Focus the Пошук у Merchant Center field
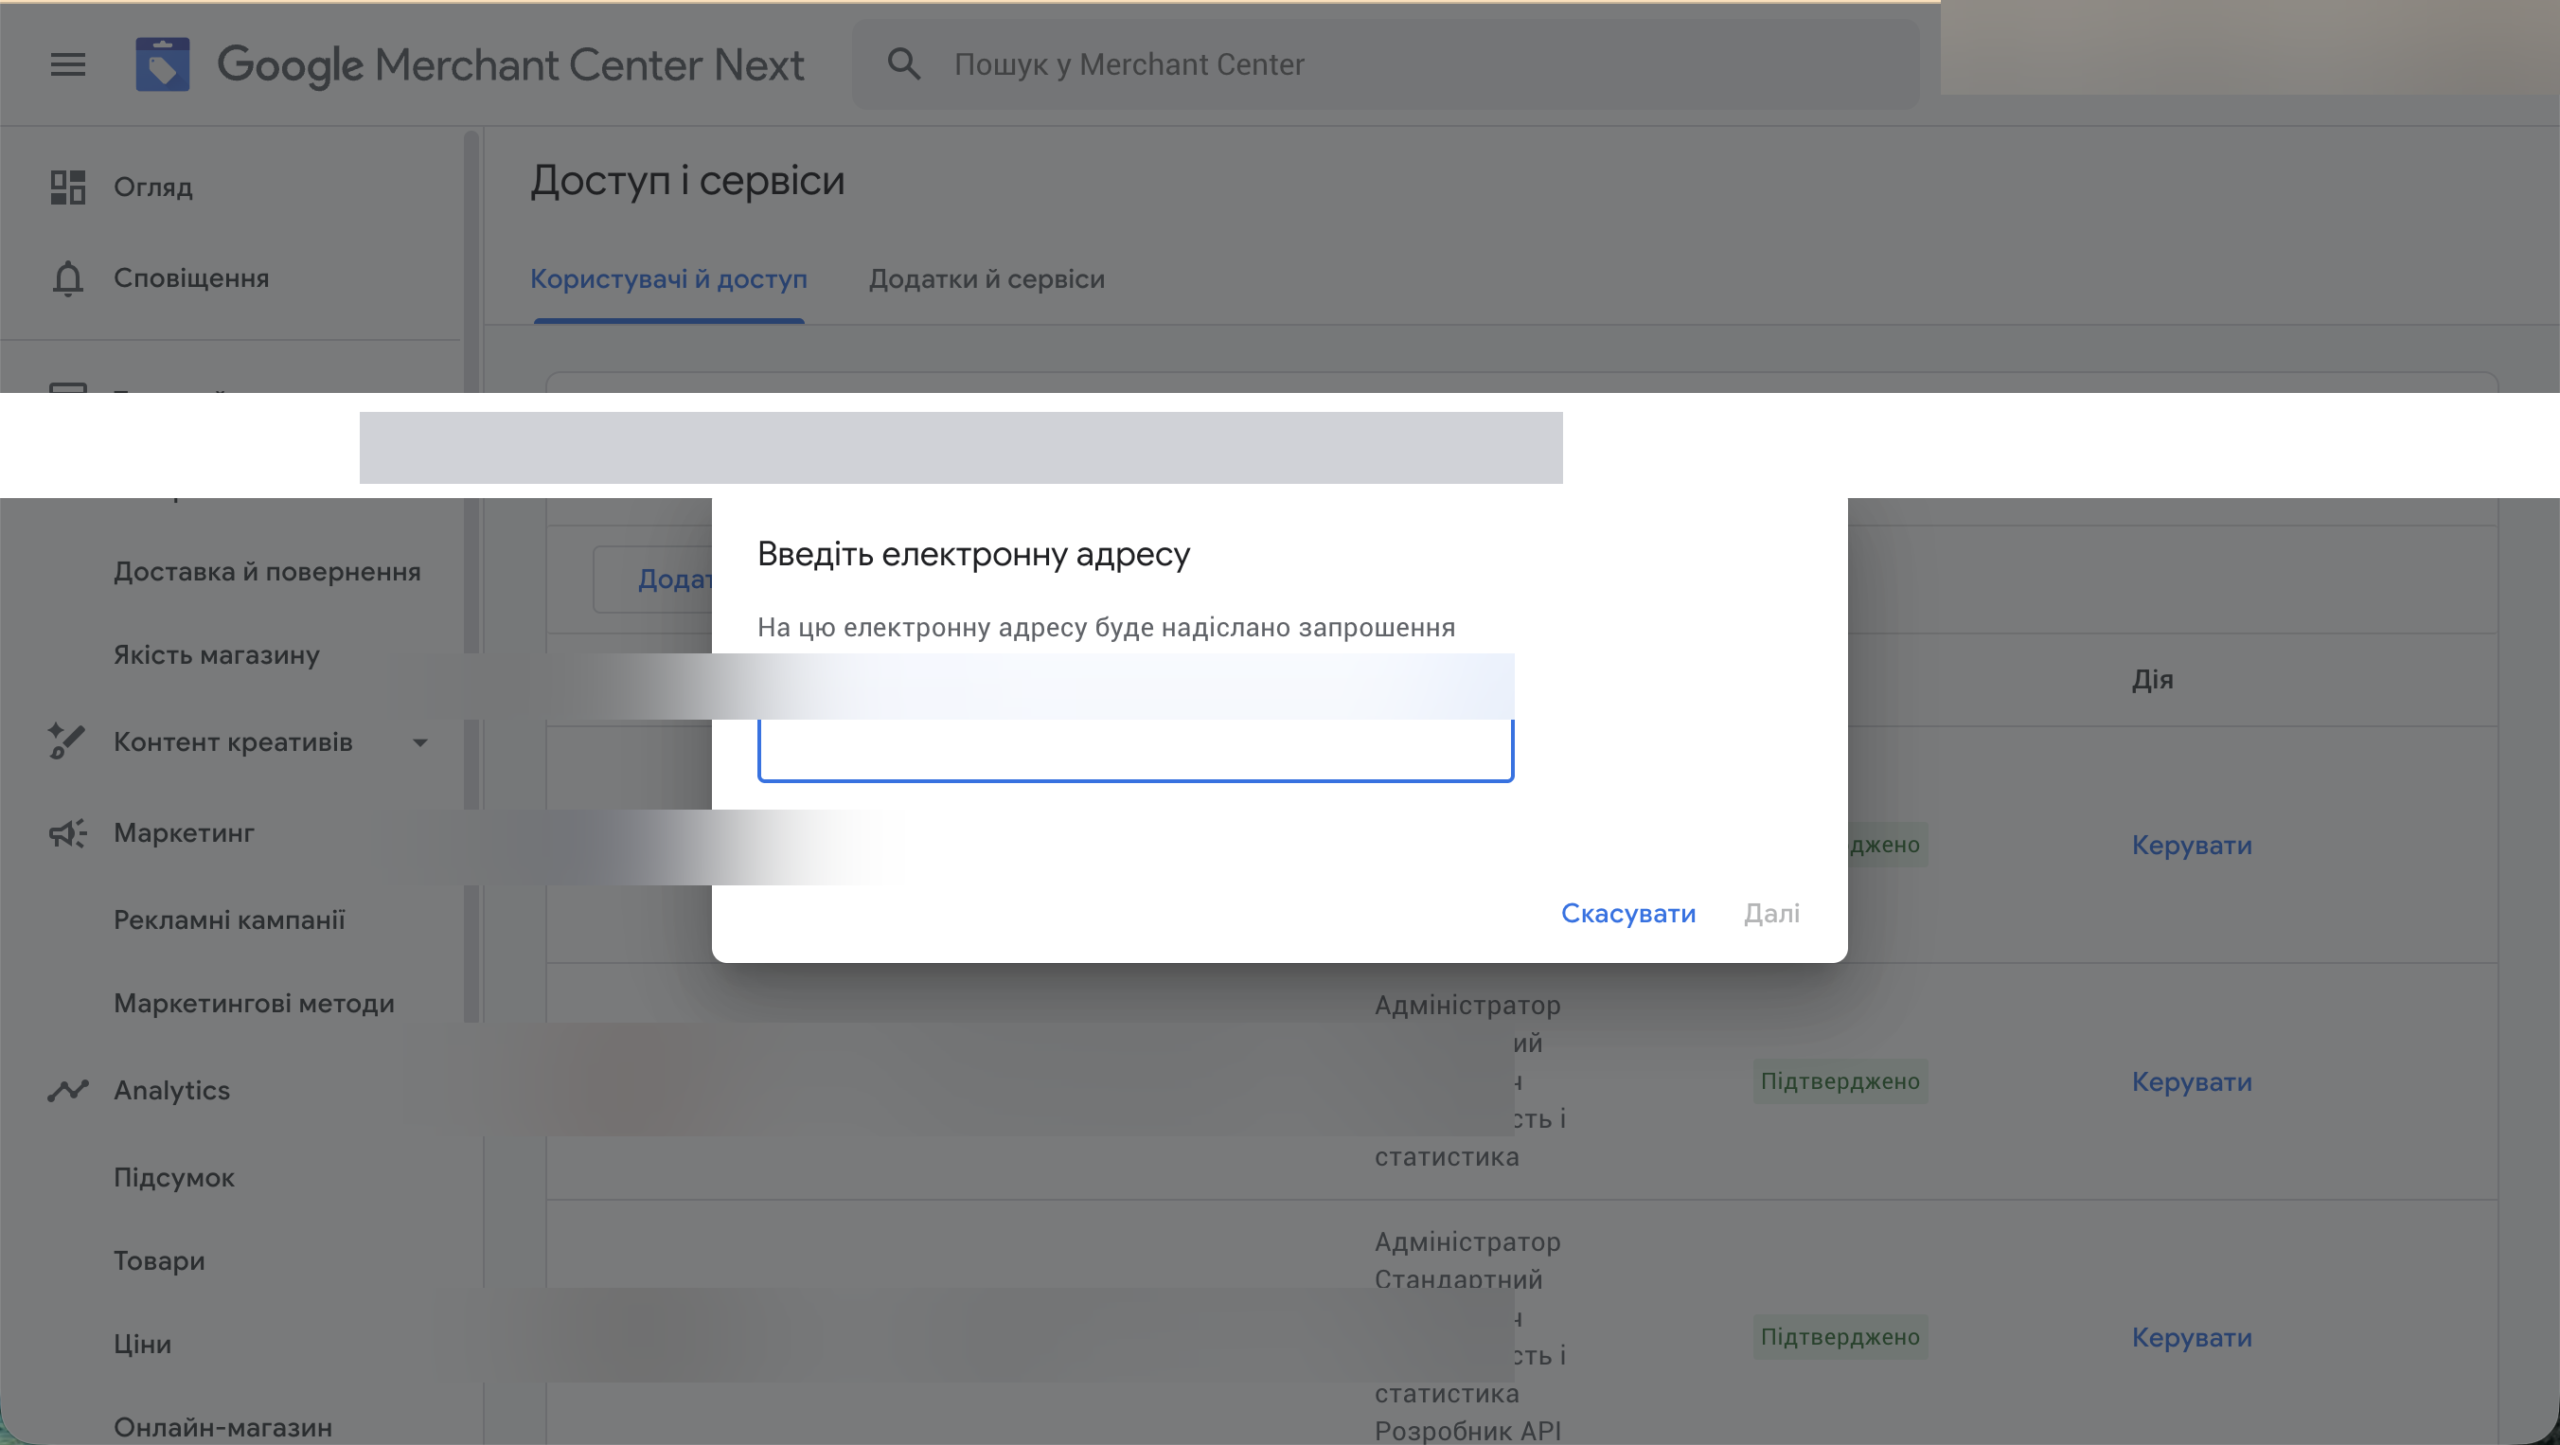 point(1385,65)
